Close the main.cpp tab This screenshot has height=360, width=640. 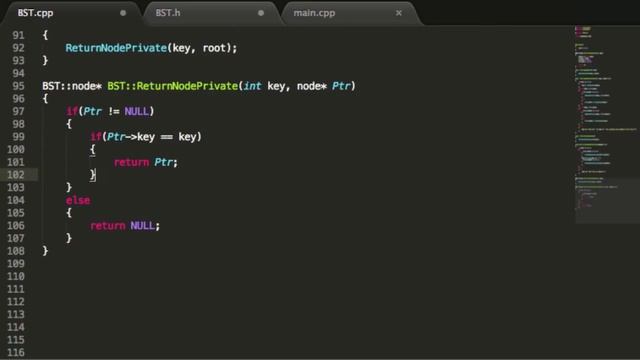tap(399, 13)
